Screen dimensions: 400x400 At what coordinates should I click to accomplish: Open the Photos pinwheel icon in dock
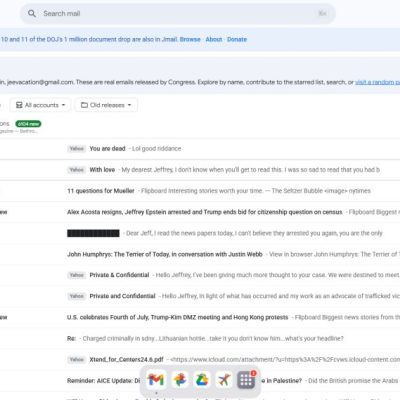coord(180,380)
